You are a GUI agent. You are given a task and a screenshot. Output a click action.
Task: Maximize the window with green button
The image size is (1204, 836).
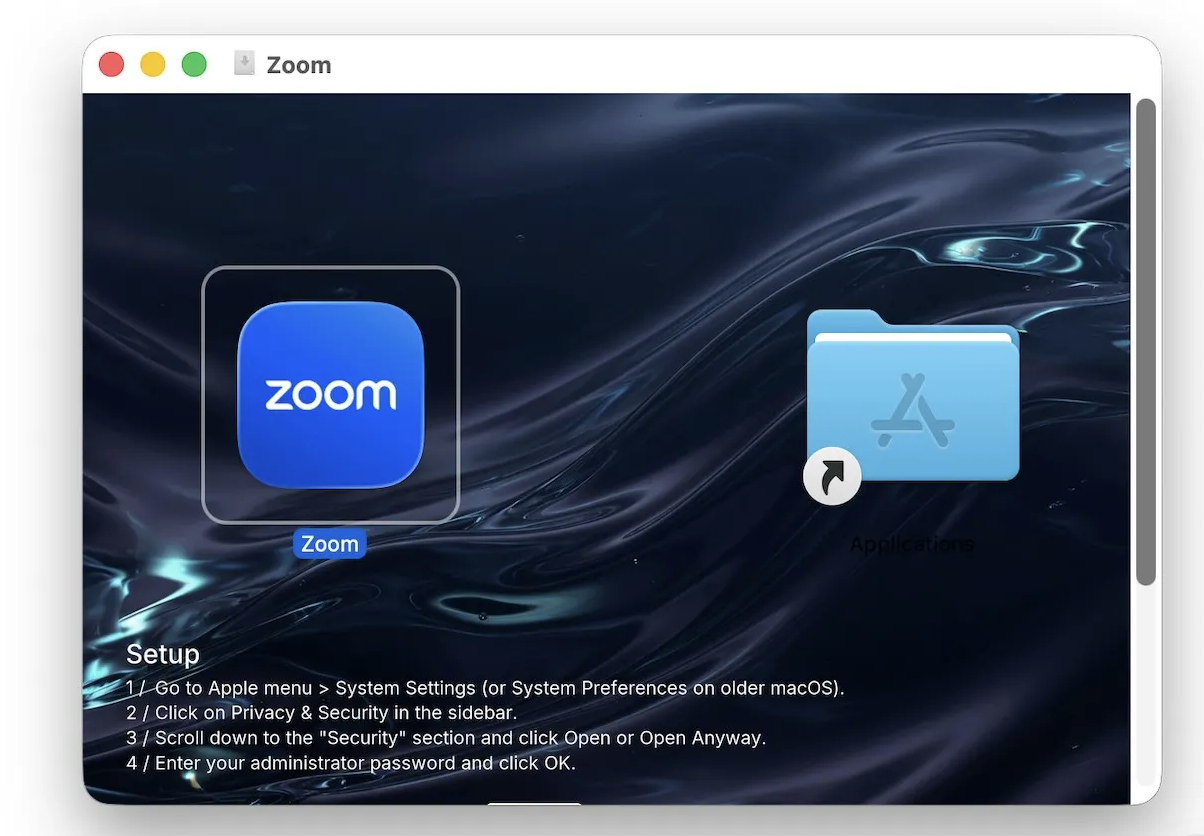click(194, 65)
